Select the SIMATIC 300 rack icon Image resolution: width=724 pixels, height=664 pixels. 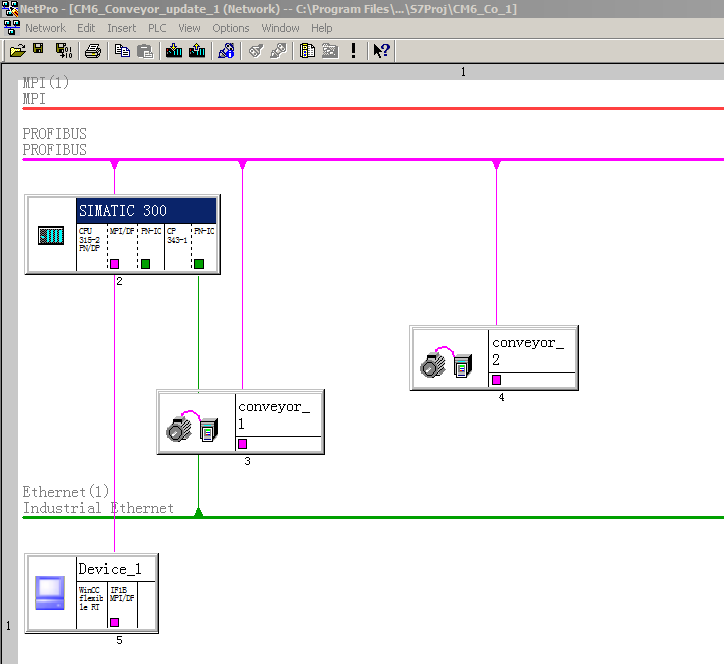[x=51, y=235]
